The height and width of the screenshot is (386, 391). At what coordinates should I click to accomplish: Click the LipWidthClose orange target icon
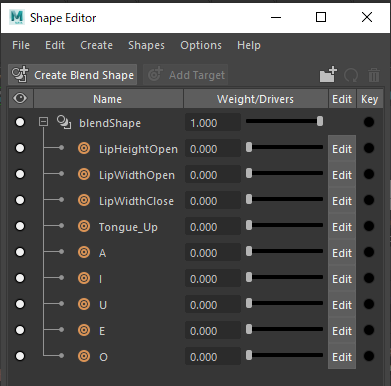tap(84, 200)
